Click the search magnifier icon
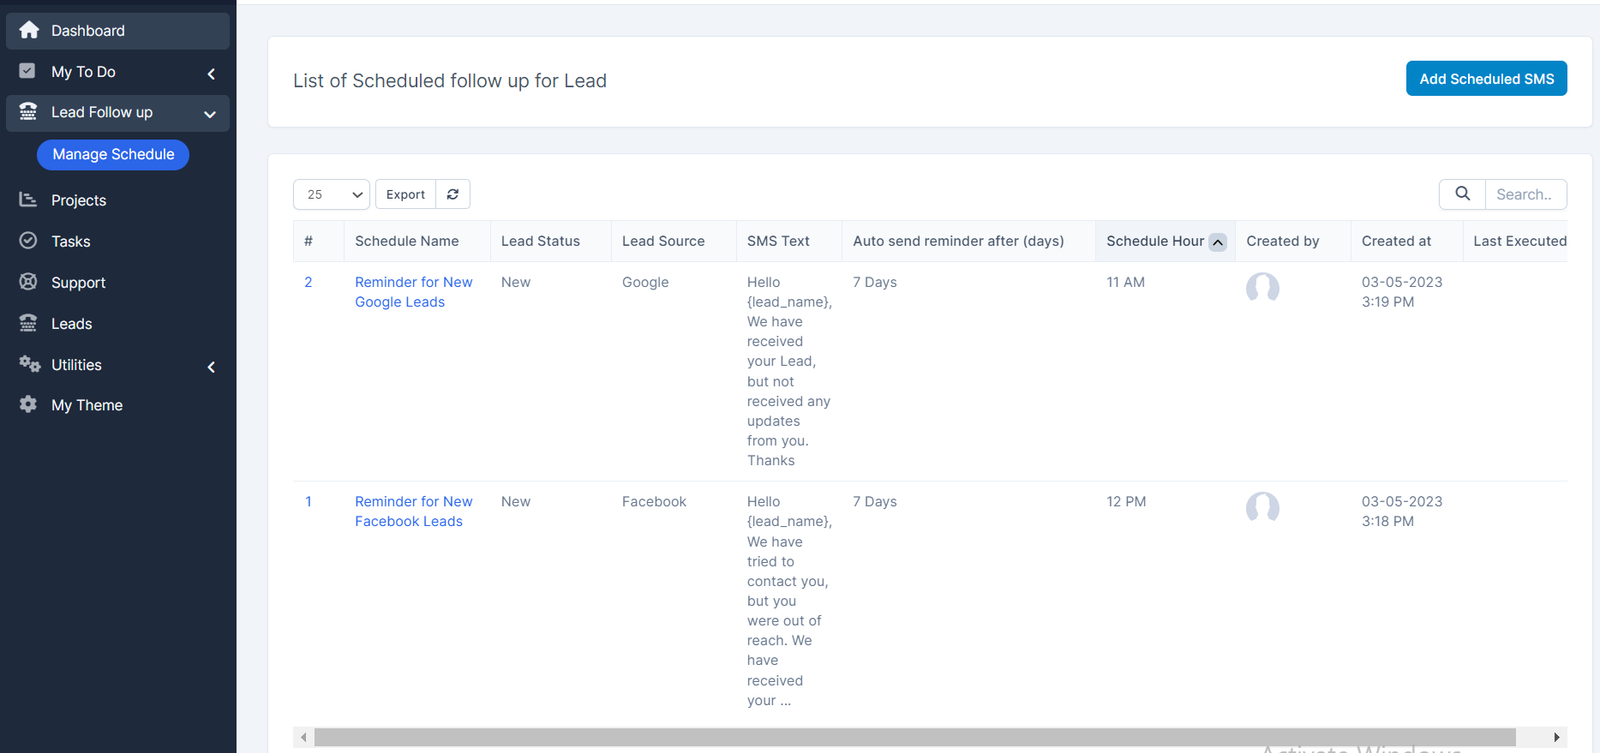 (x=1462, y=194)
